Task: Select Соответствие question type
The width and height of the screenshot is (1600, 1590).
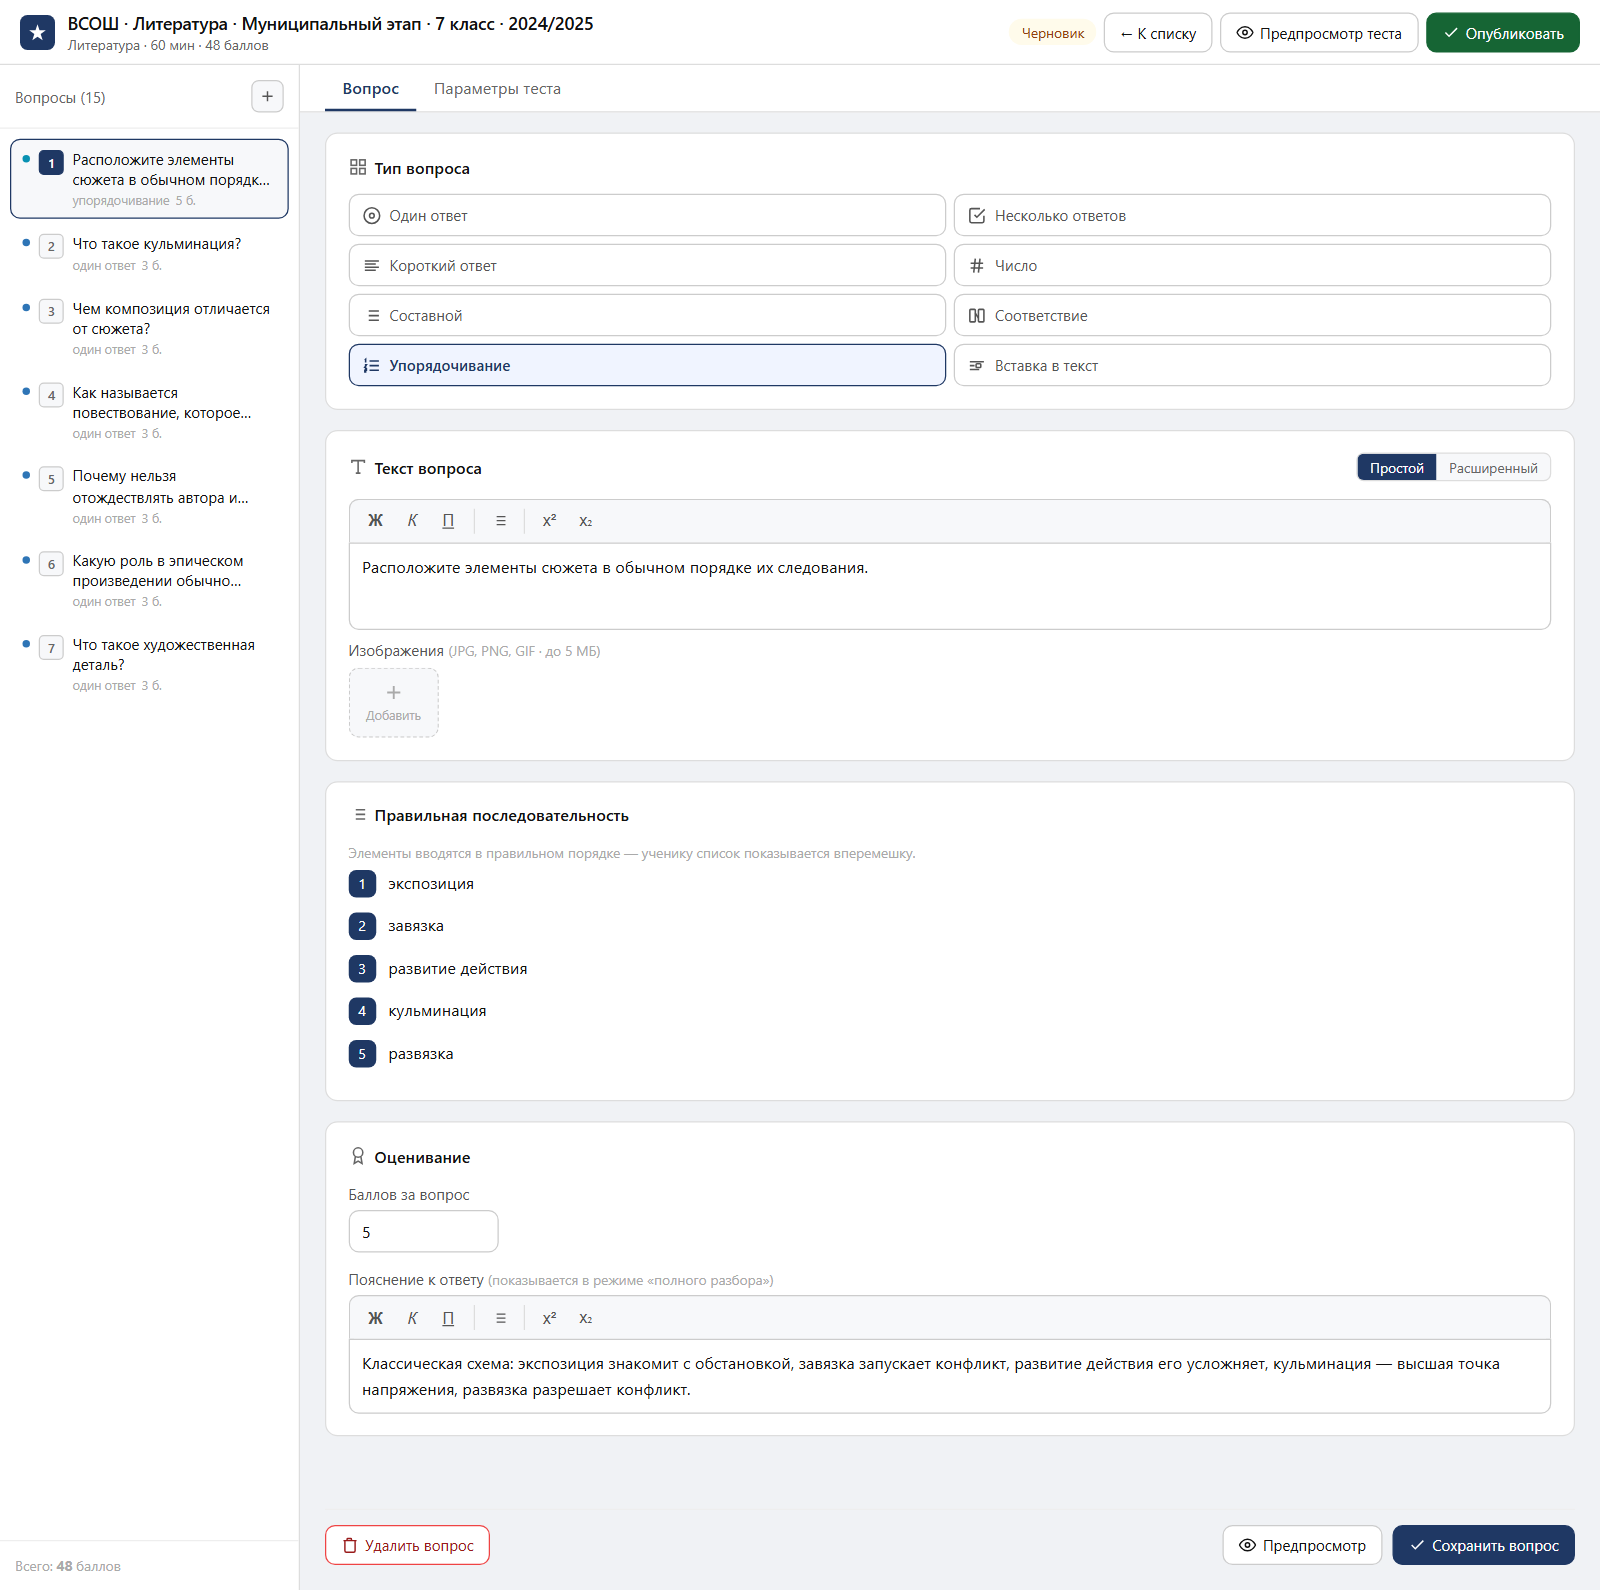Action: (x=1252, y=315)
